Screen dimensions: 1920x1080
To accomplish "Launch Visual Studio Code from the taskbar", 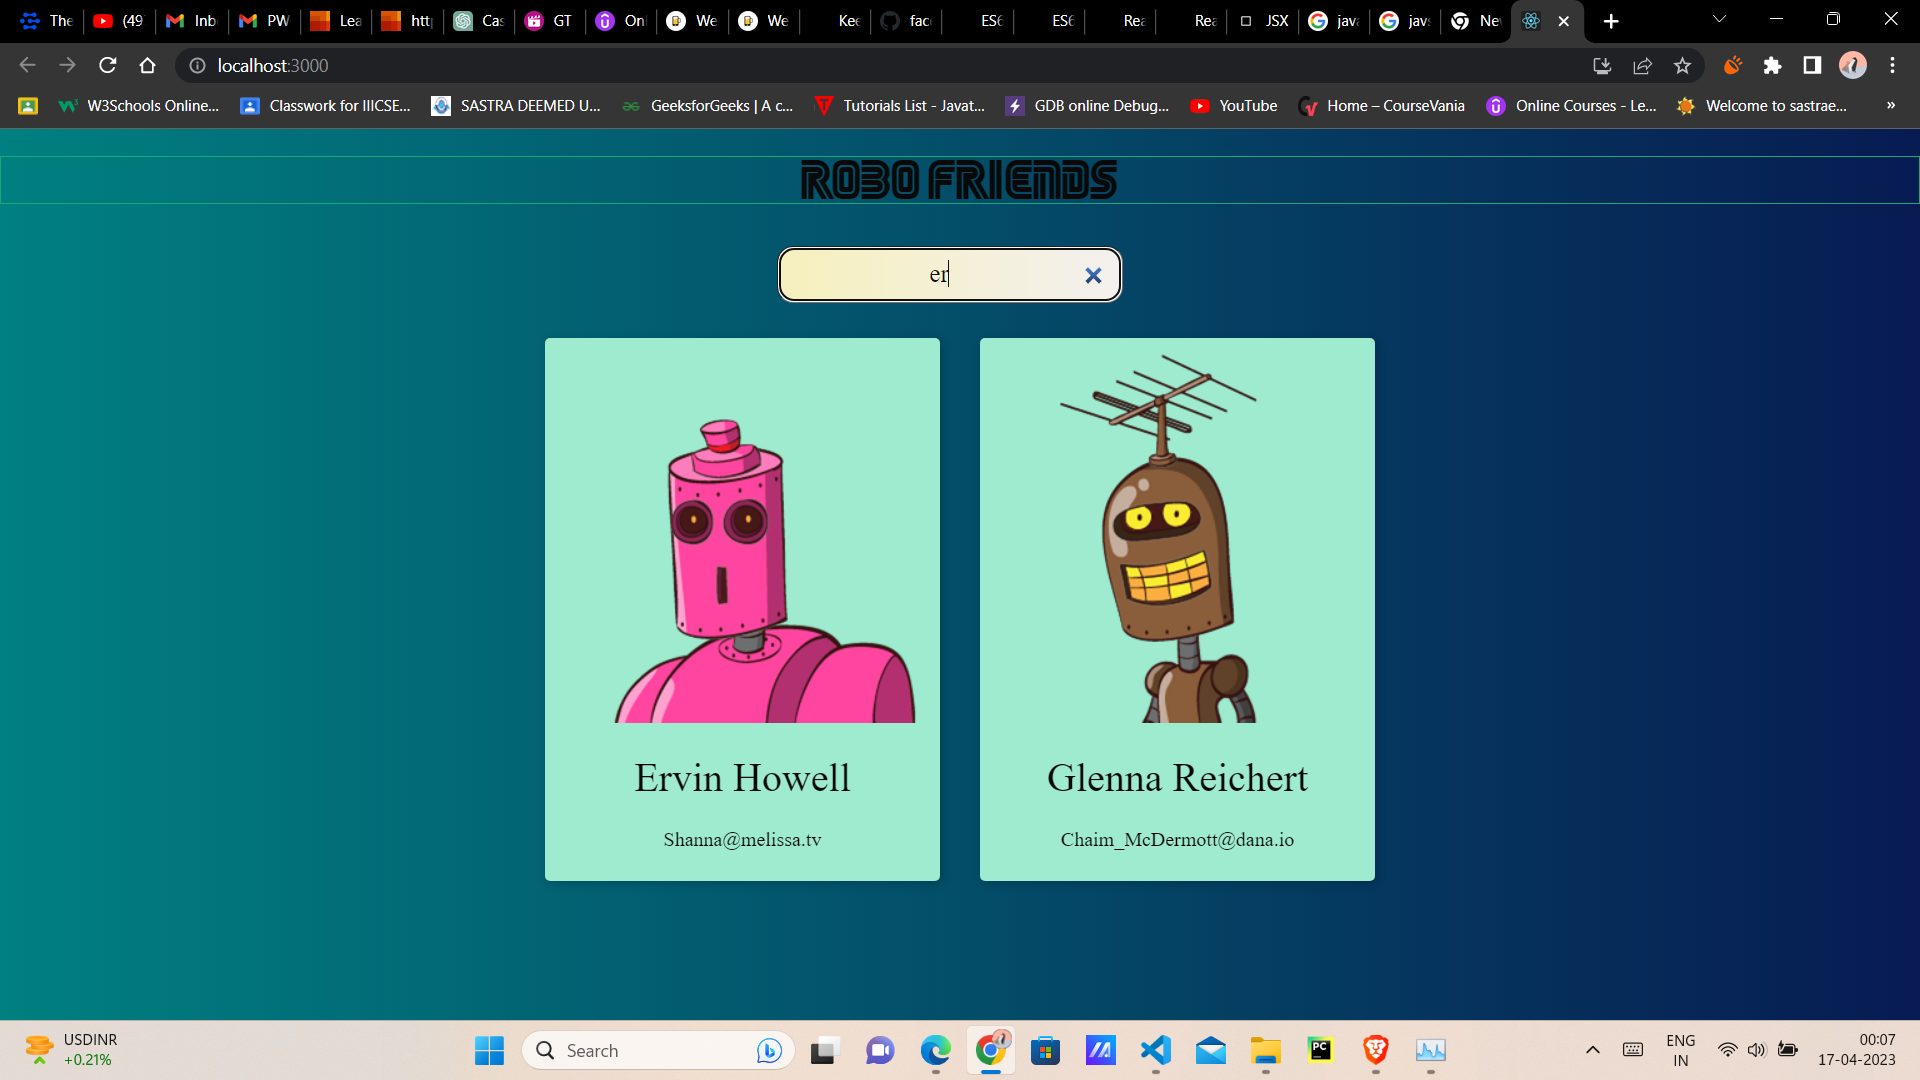I will point(1155,1050).
